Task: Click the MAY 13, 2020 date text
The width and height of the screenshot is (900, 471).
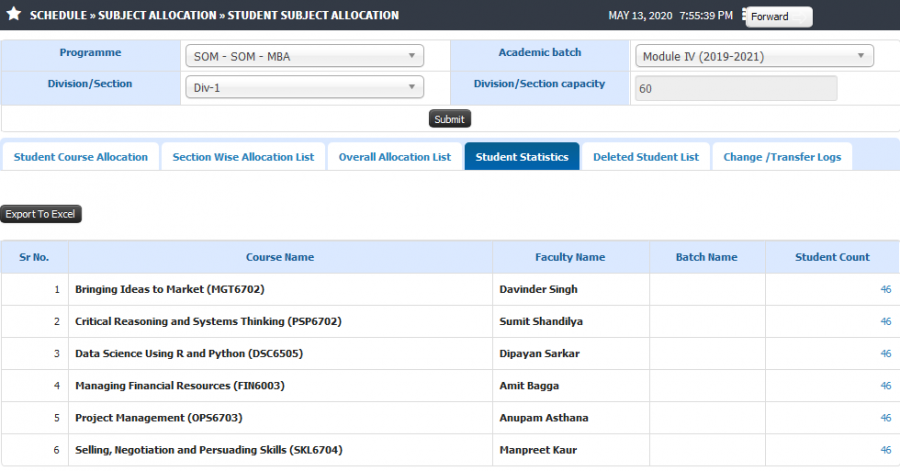Action: 640,15
